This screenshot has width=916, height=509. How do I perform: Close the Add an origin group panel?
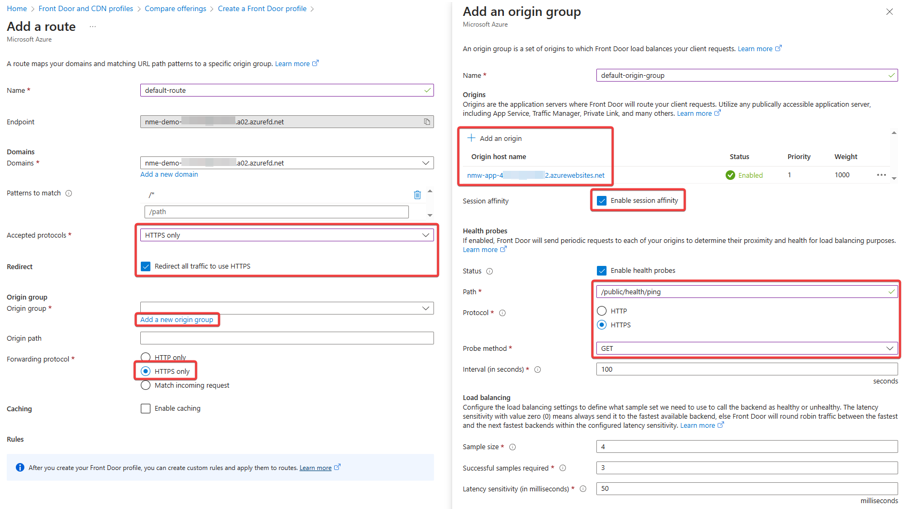tap(889, 12)
